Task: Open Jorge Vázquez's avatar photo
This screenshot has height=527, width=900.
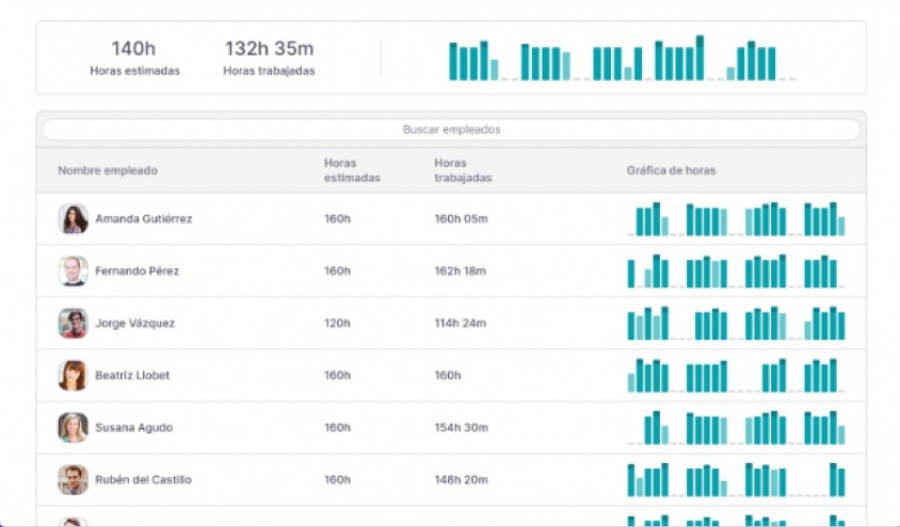Action: (x=73, y=323)
